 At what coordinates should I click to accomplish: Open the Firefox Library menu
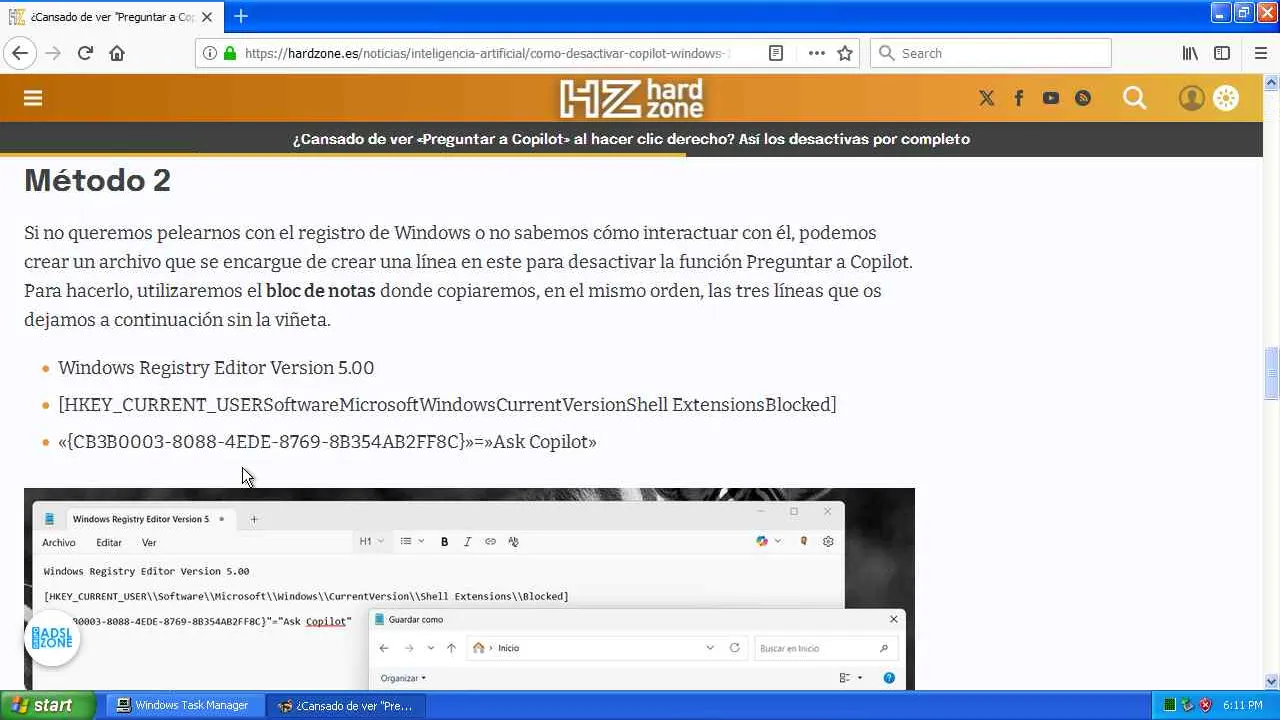coord(1190,53)
